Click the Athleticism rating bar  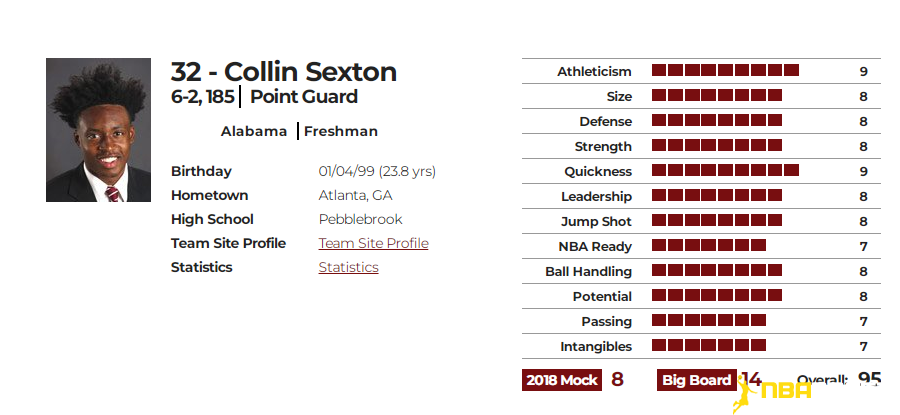725,71
